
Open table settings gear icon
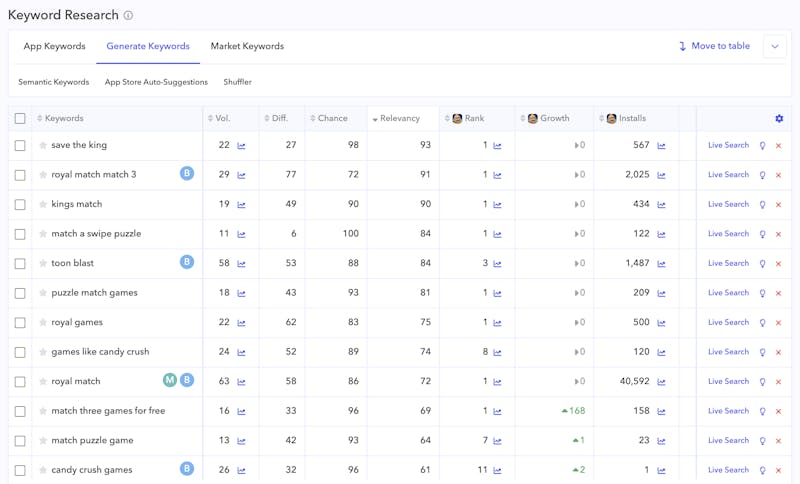pyautogui.click(x=779, y=119)
